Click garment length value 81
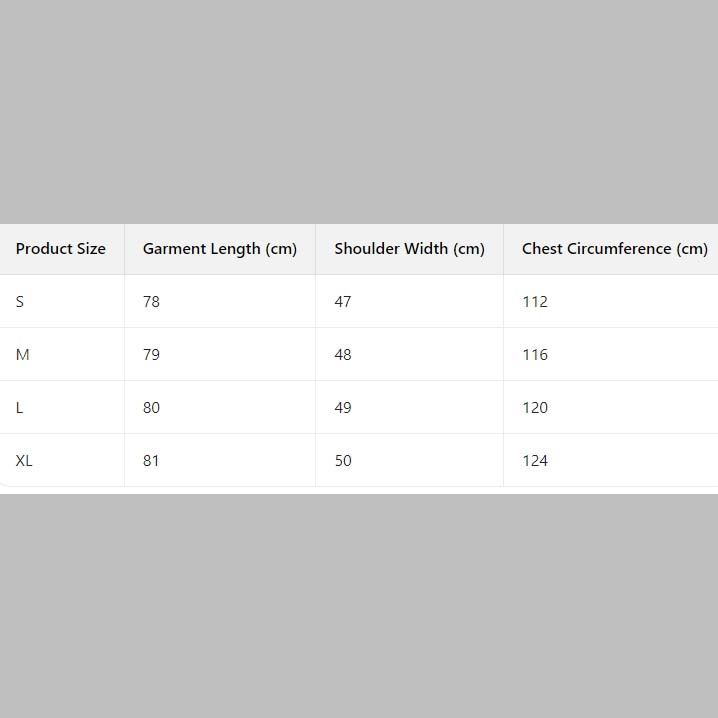Image resolution: width=718 pixels, height=718 pixels. tap(151, 461)
